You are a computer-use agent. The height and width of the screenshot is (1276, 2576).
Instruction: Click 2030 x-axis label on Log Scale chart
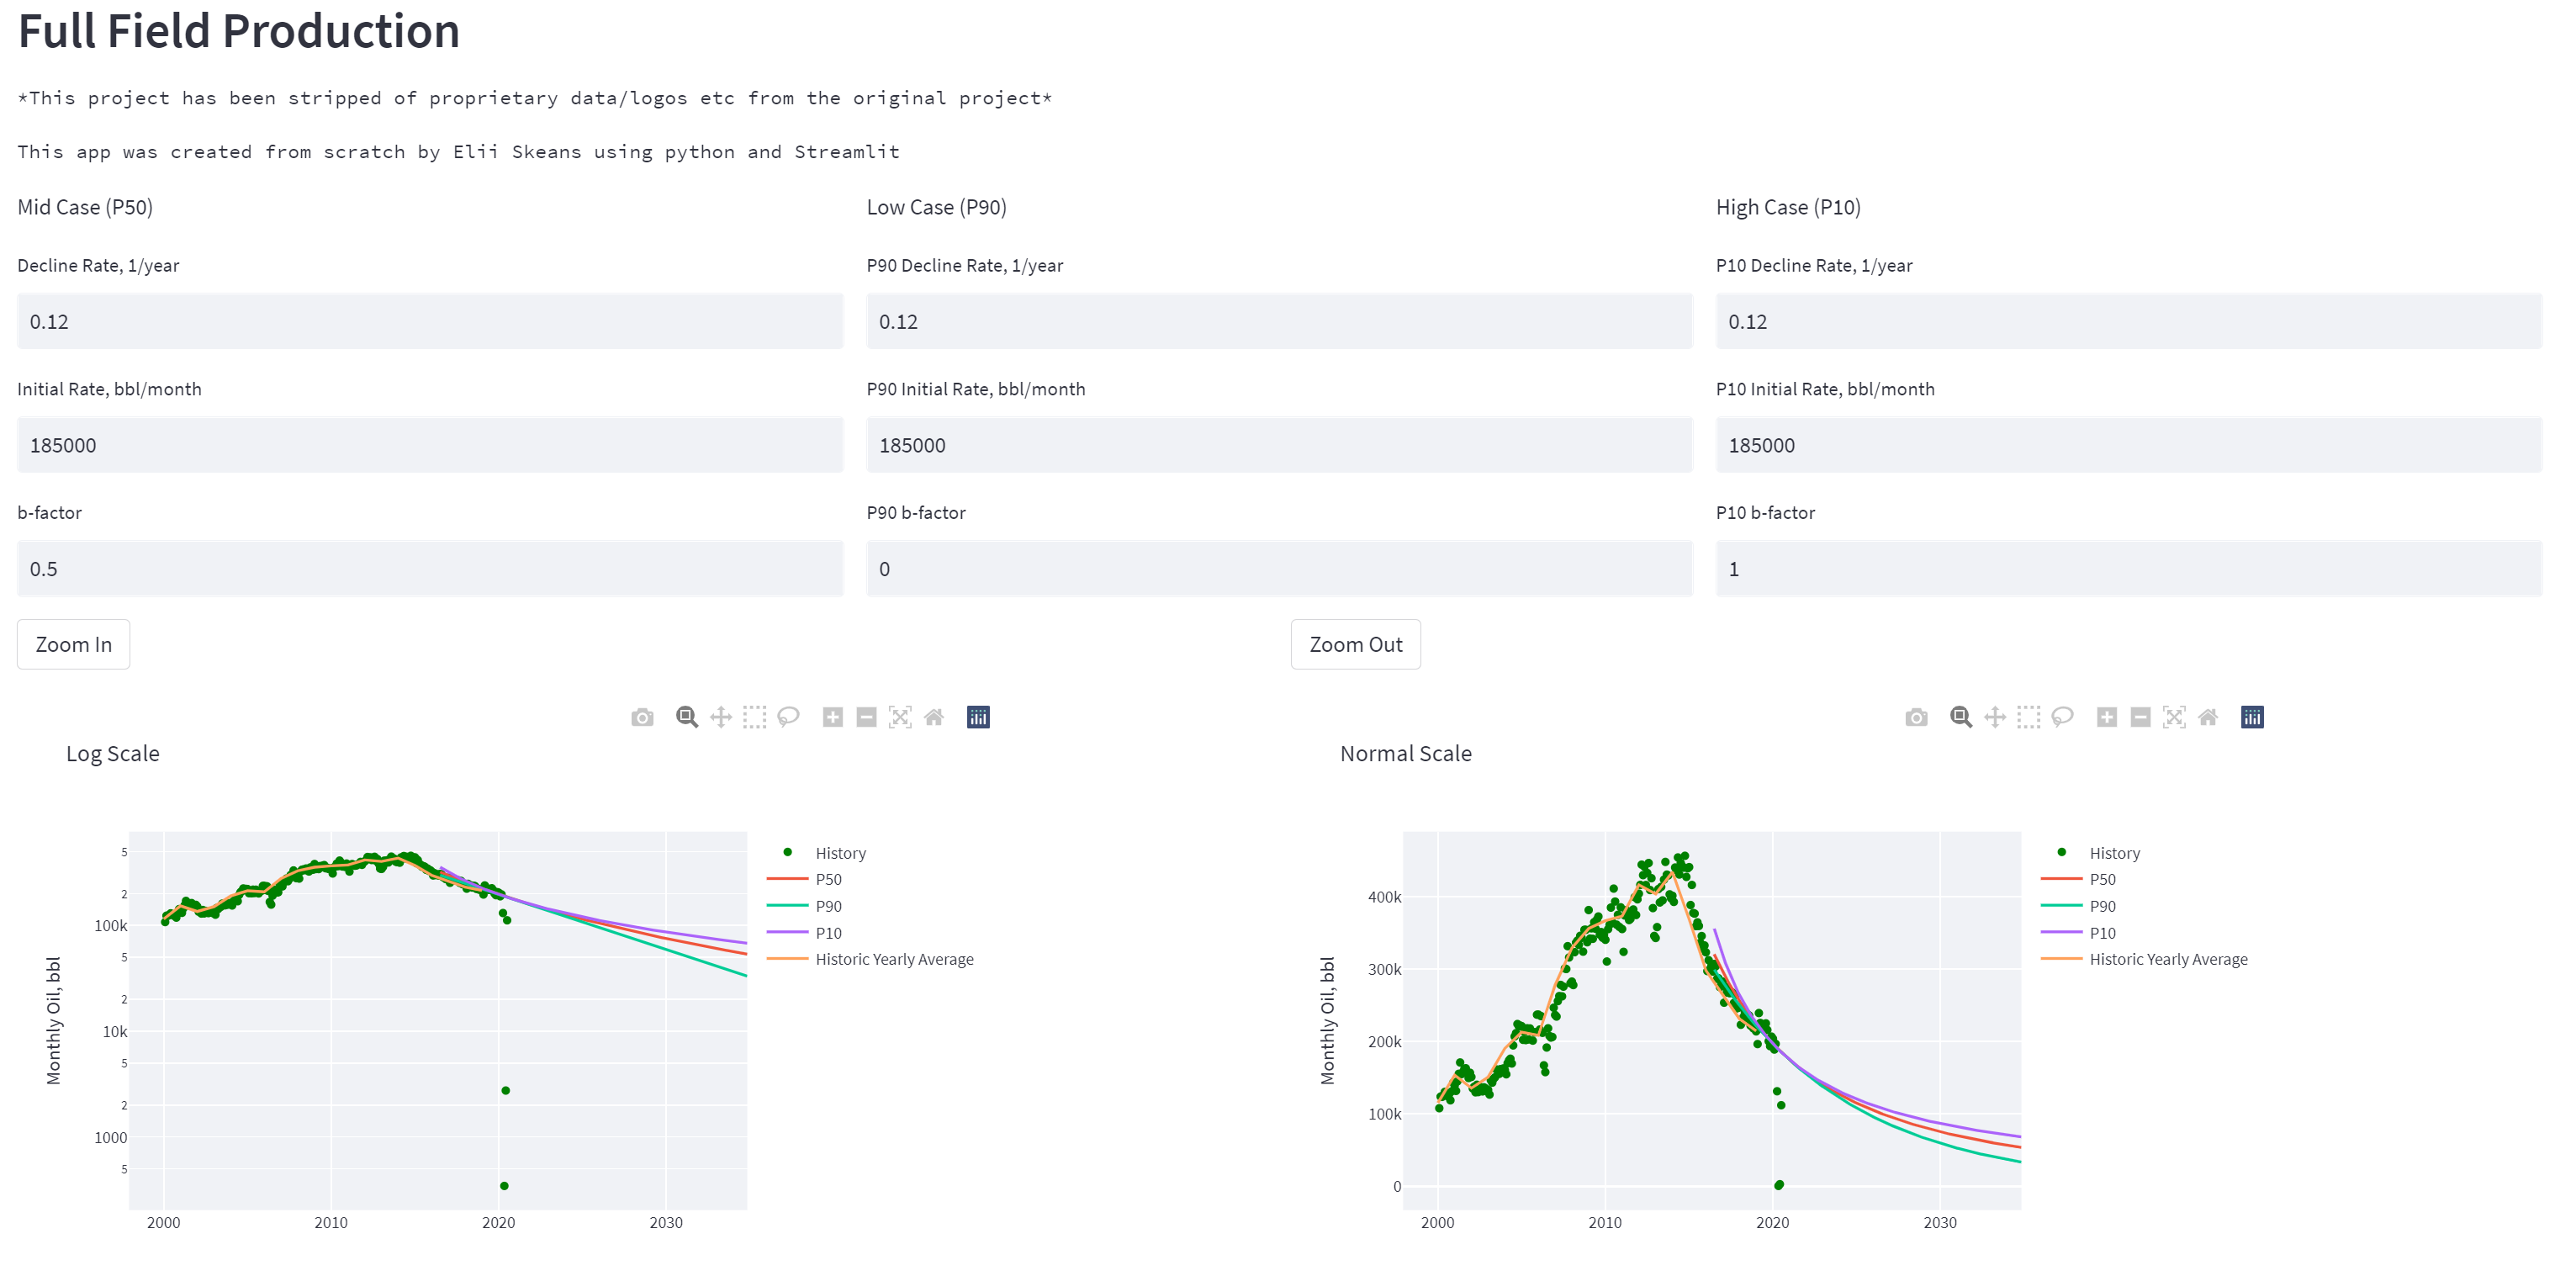point(666,1222)
